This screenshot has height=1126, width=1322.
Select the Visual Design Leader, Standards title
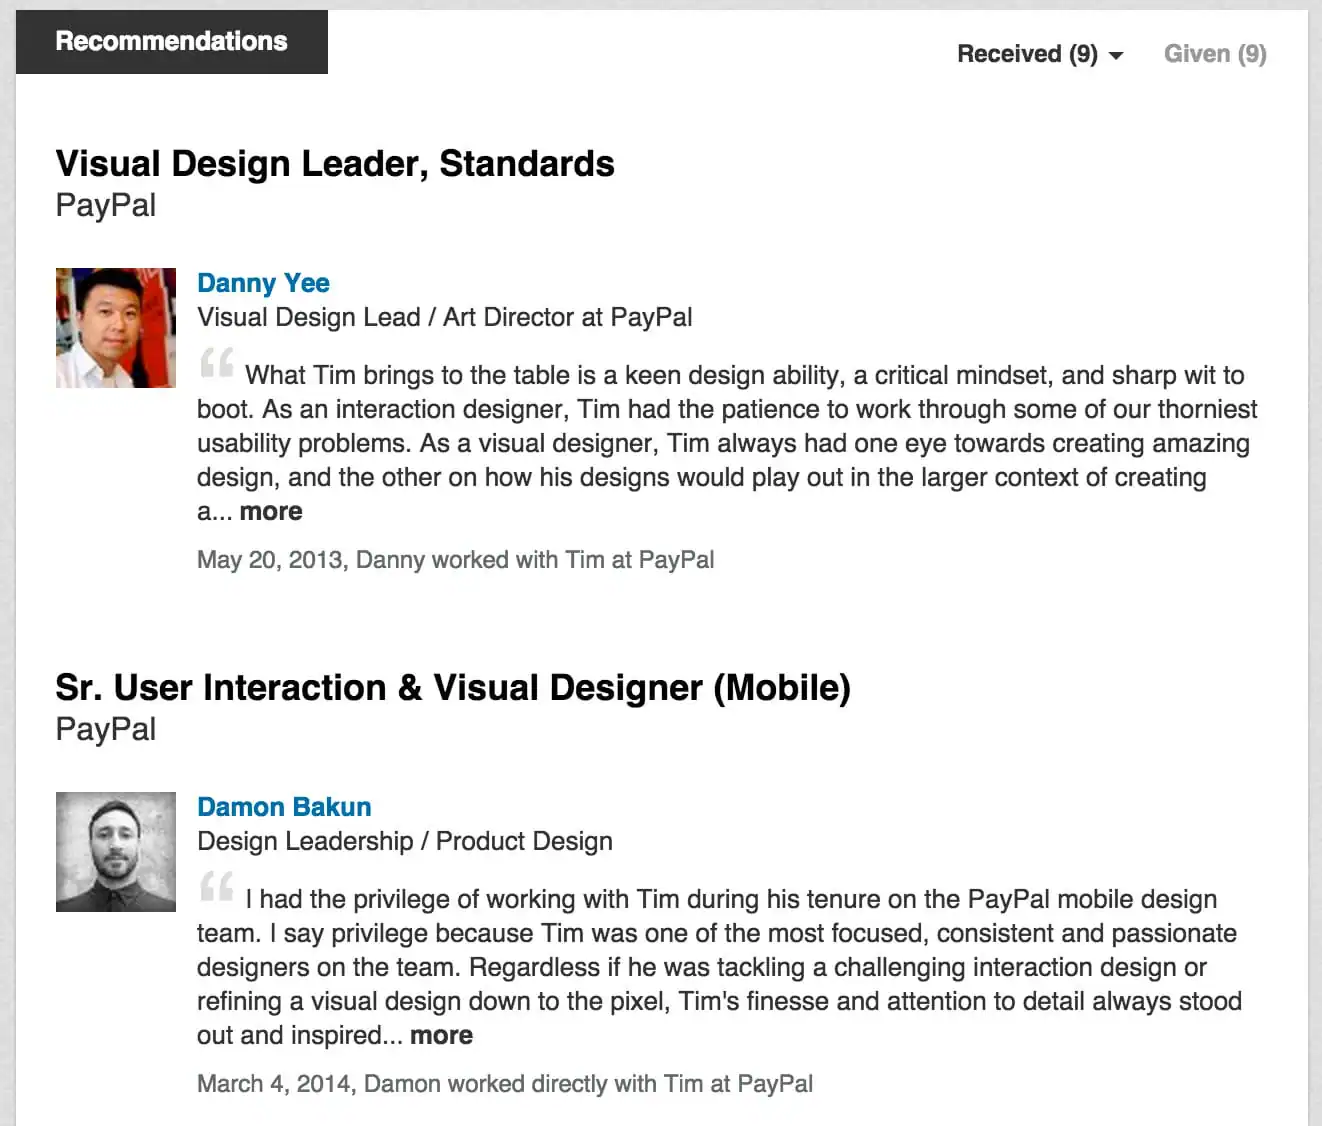tap(335, 163)
